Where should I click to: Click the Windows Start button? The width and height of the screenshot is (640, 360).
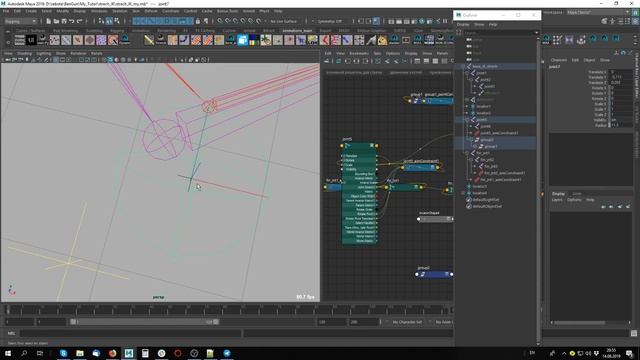[x=8, y=353]
